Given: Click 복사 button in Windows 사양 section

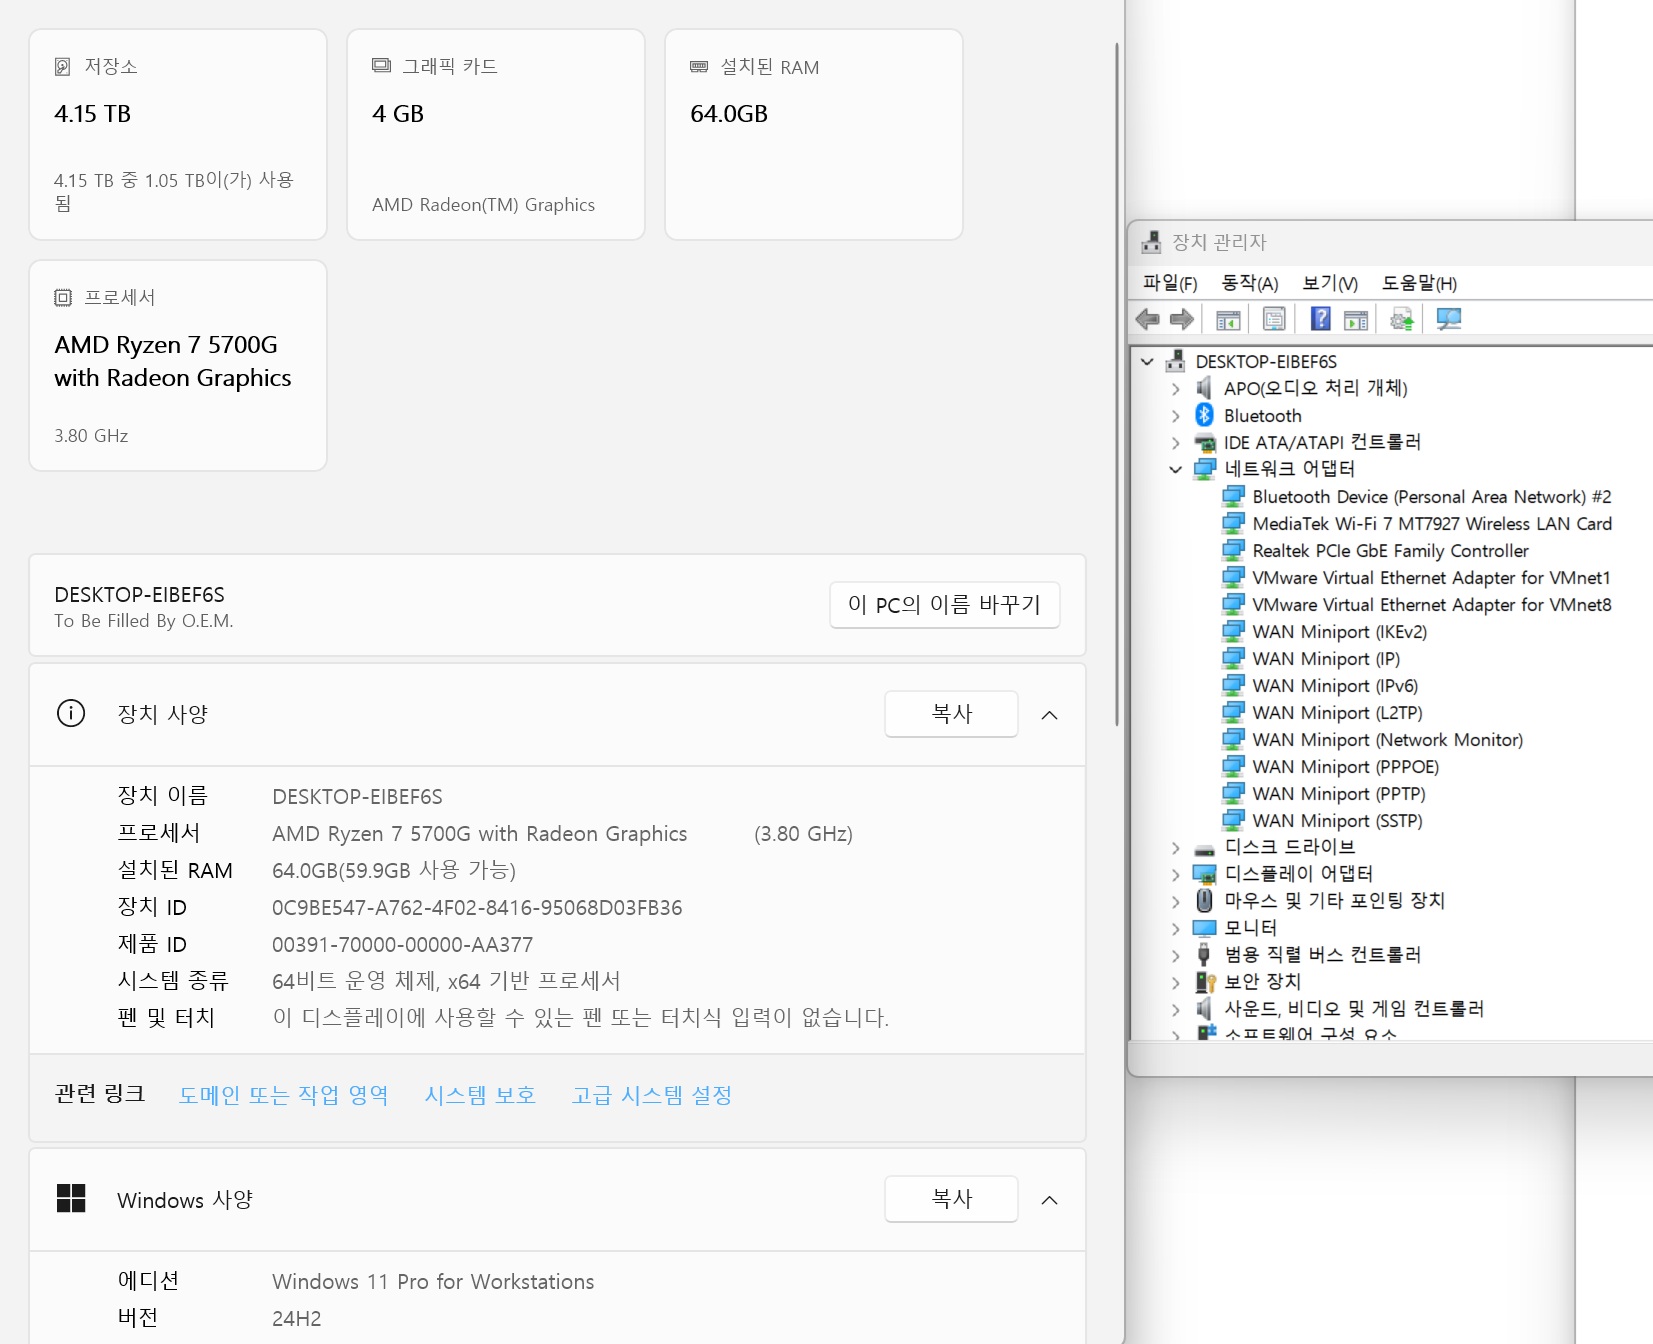Looking at the screenshot, I should pyautogui.click(x=951, y=1199).
